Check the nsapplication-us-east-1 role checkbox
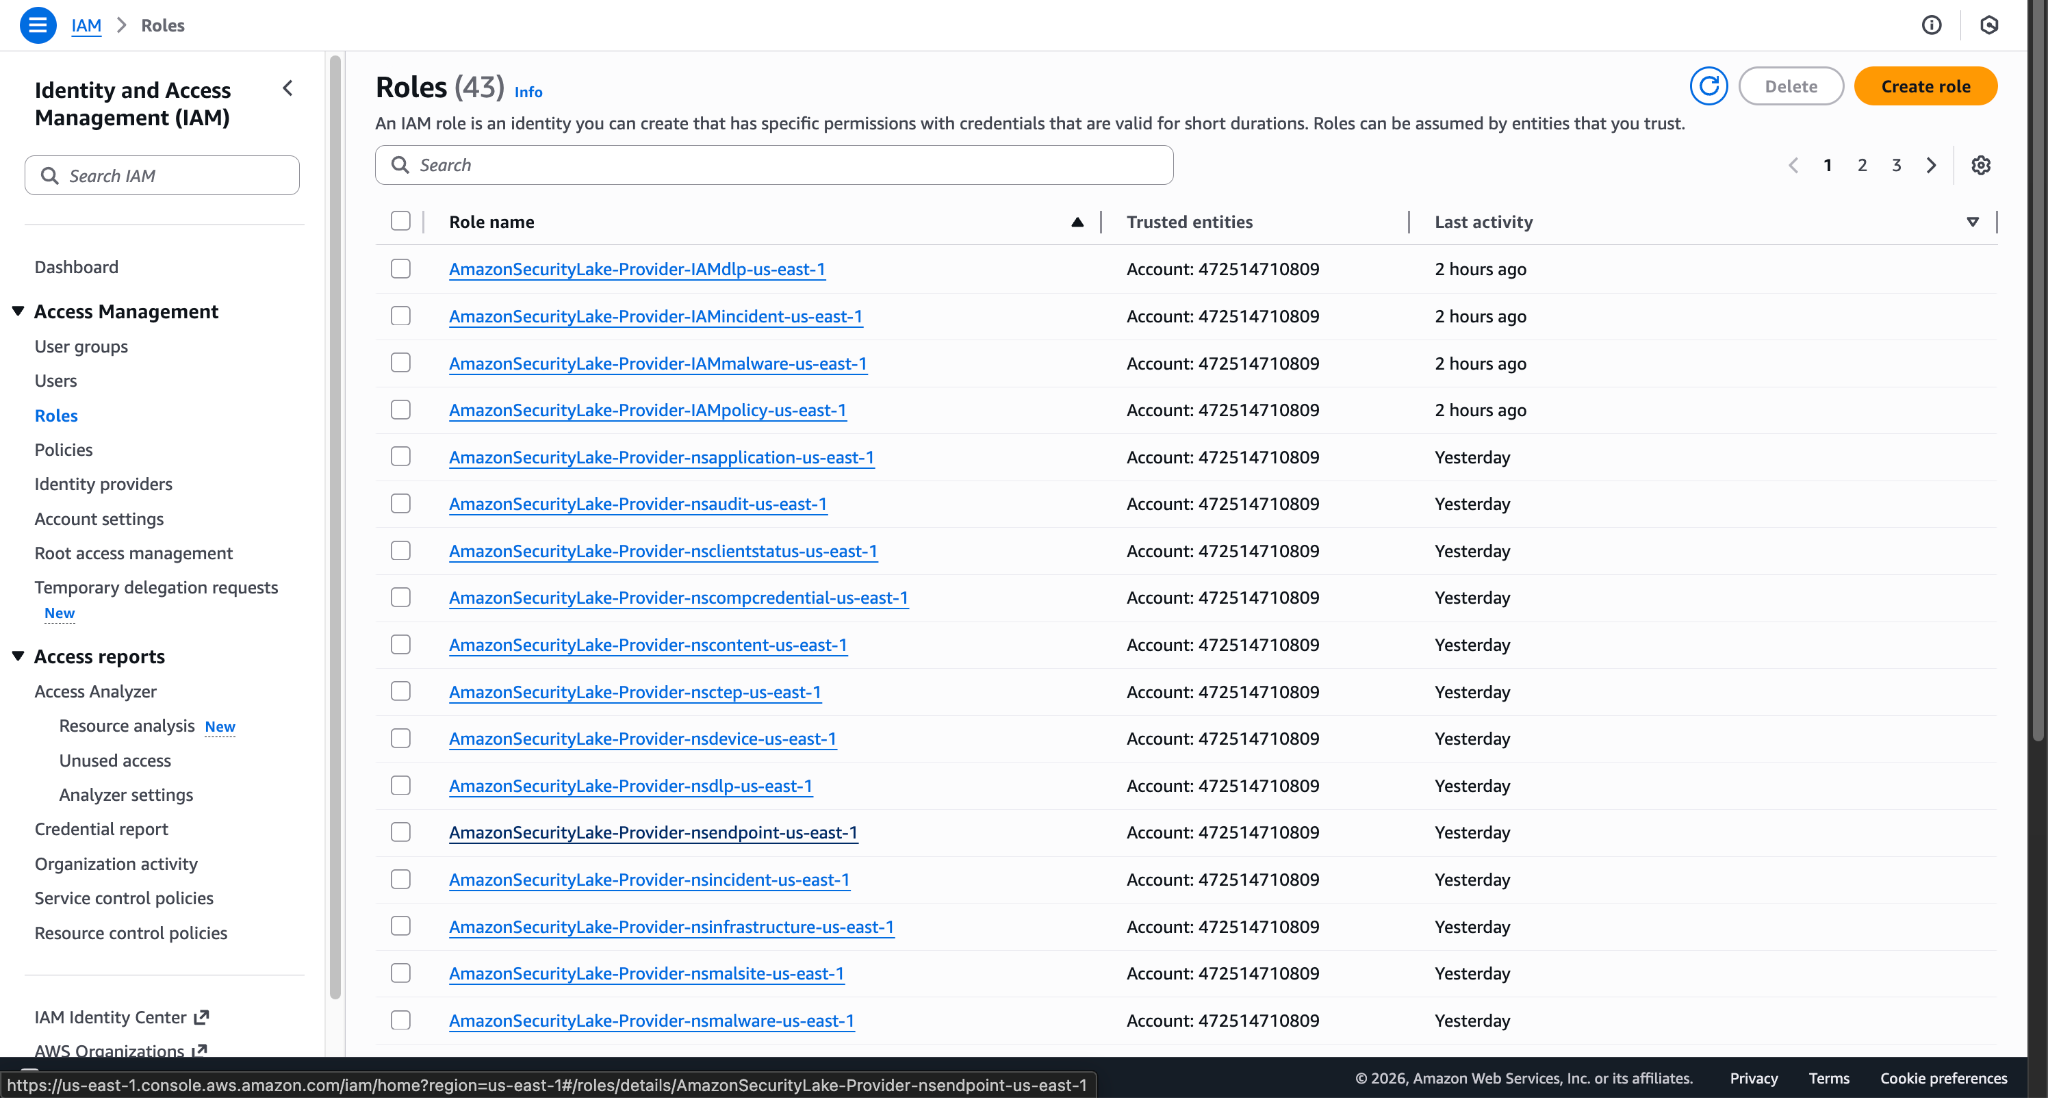Screen dimensions: 2048x1098 [x=401, y=457]
